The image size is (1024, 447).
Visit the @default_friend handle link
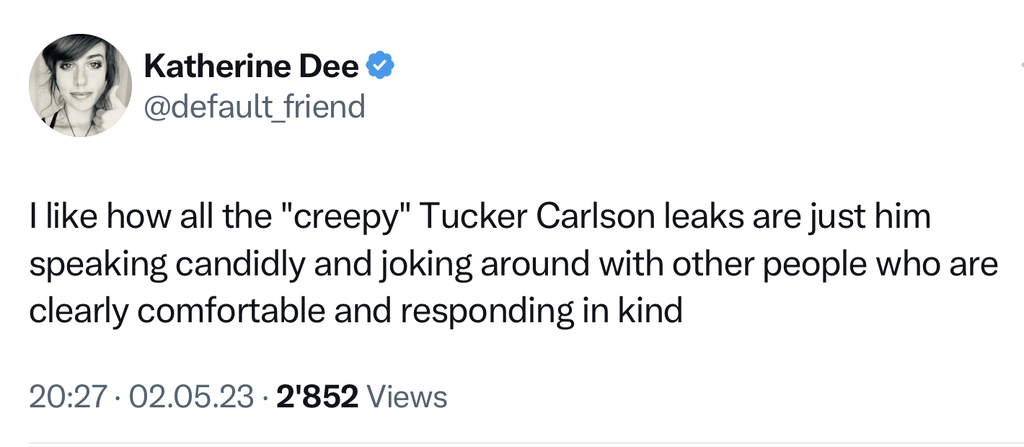tap(253, 107)
